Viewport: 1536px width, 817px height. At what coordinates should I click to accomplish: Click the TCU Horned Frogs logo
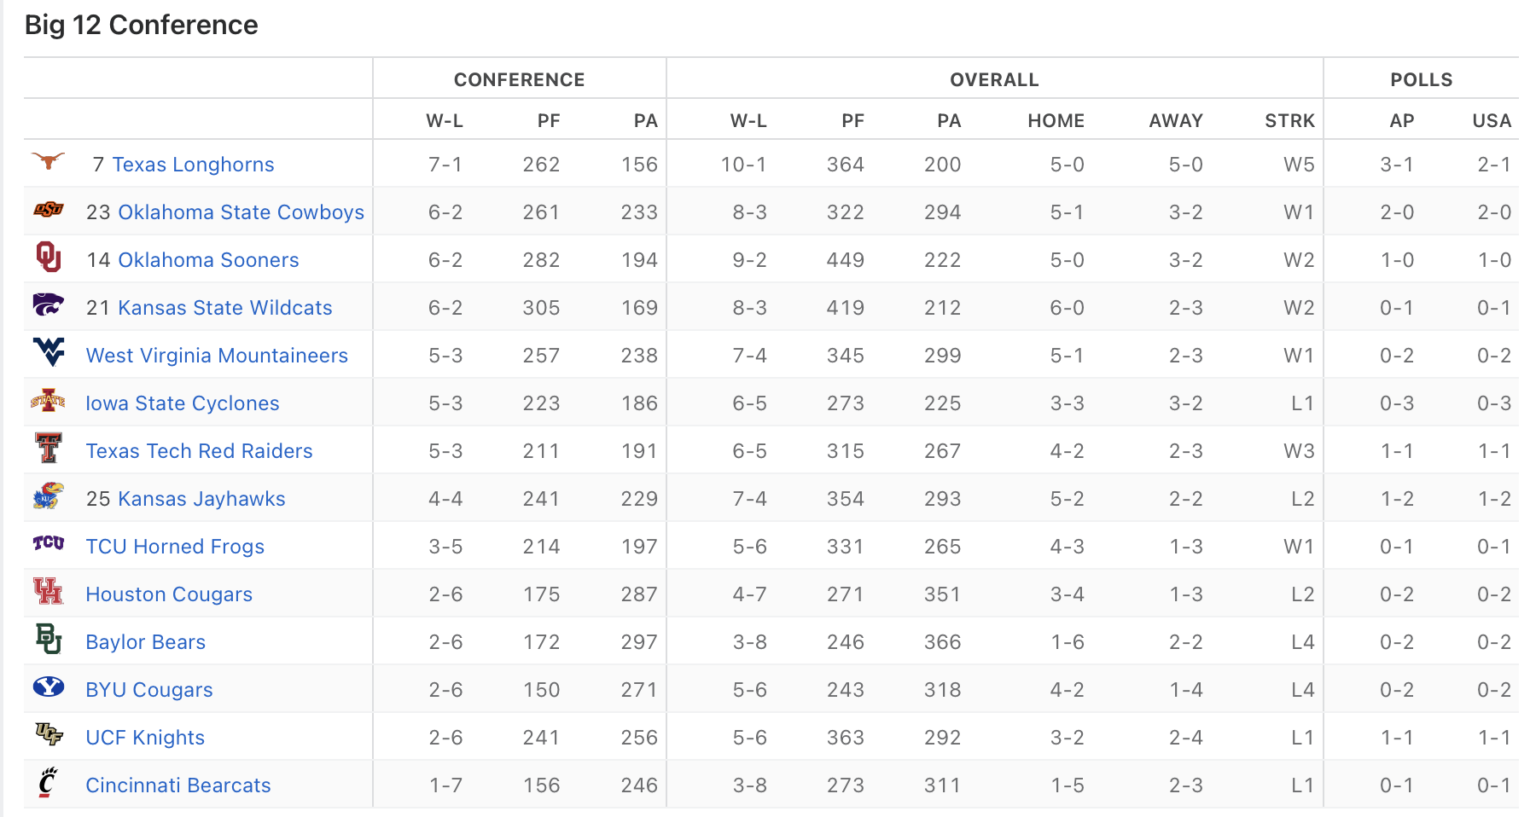48,544
